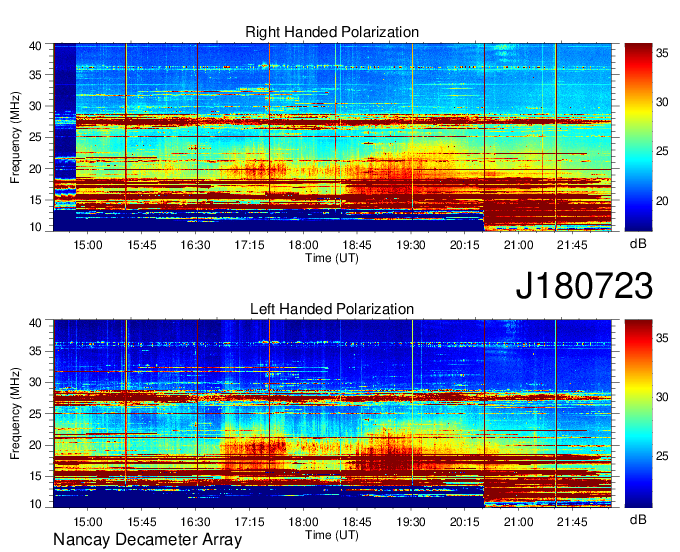680x552 pixels.
Task: Click the 30 dB label on the top color bar
Action: (662, 102)
